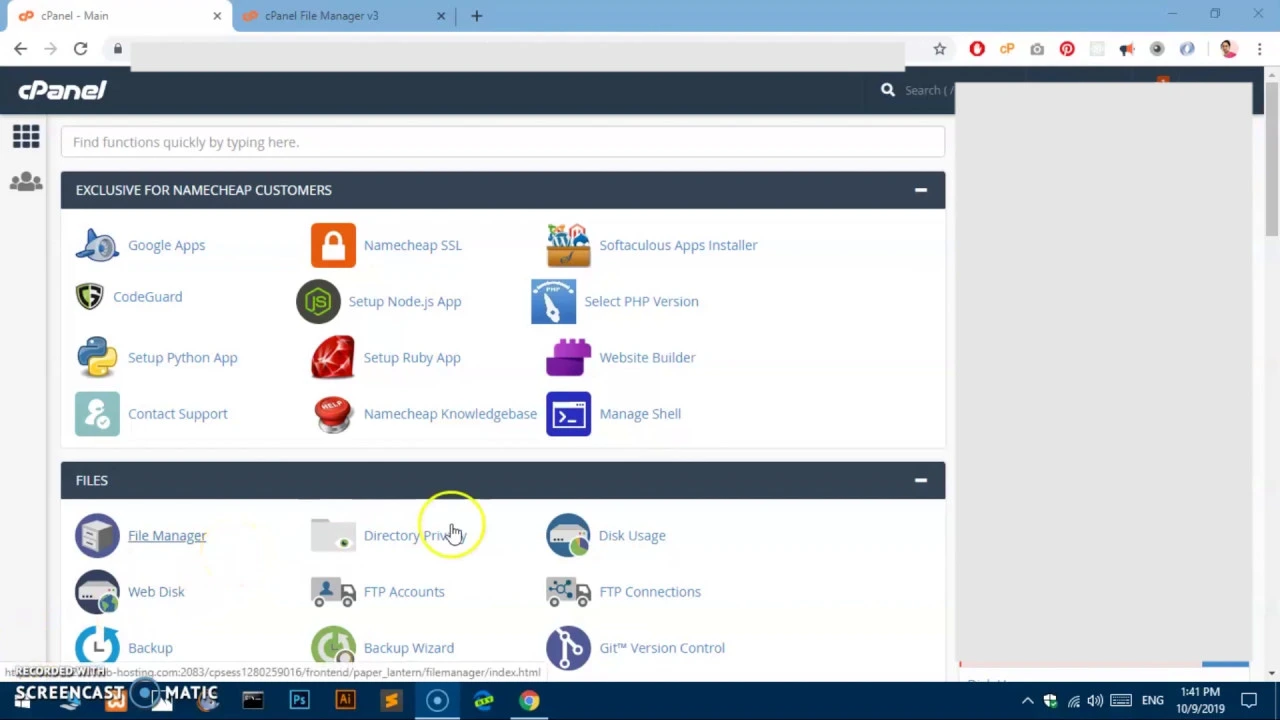This screenshot has width=1280, height=720.
Task: Open the Backup icon
Action: [x=97, y=646]
